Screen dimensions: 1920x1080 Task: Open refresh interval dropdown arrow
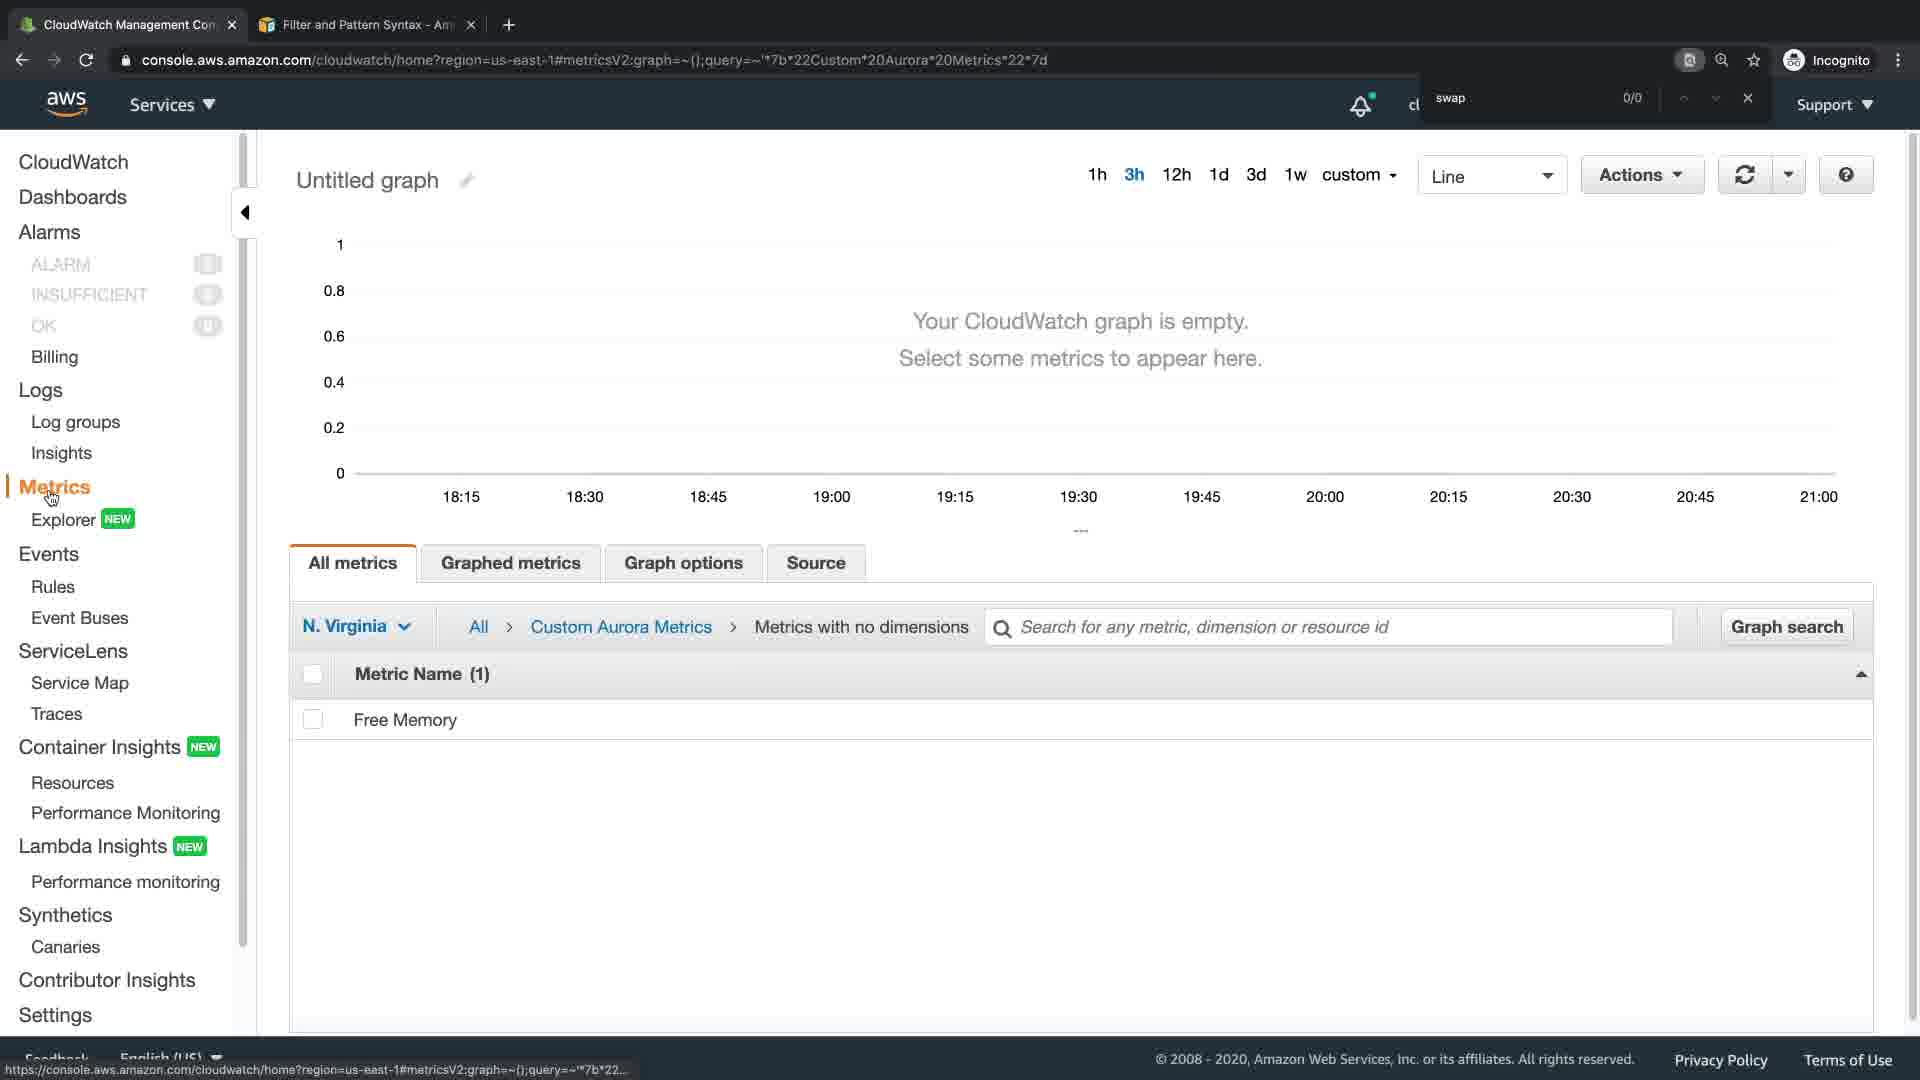click(1788, 175)
